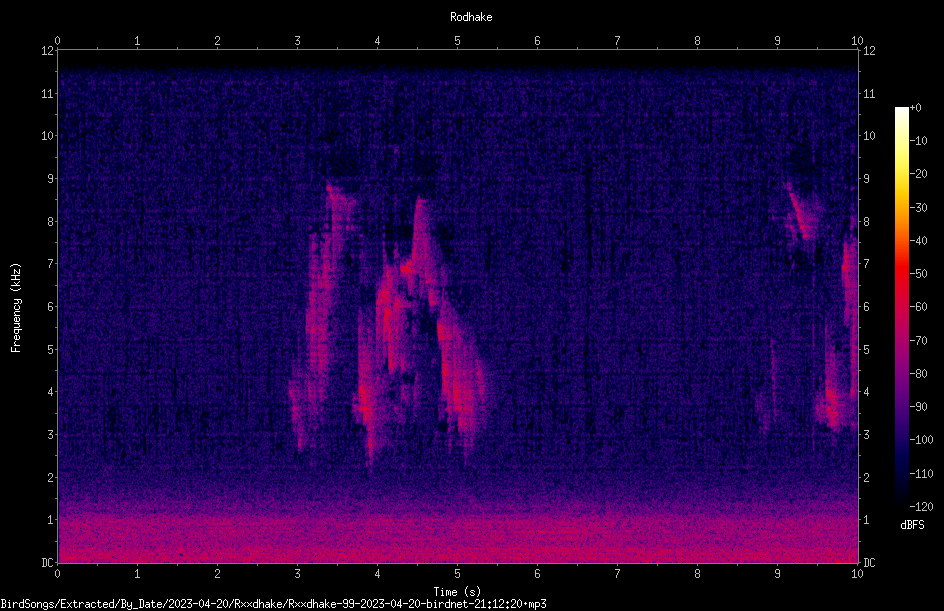Click the bird call trace near 9.2 seconds

coord(798,211)
